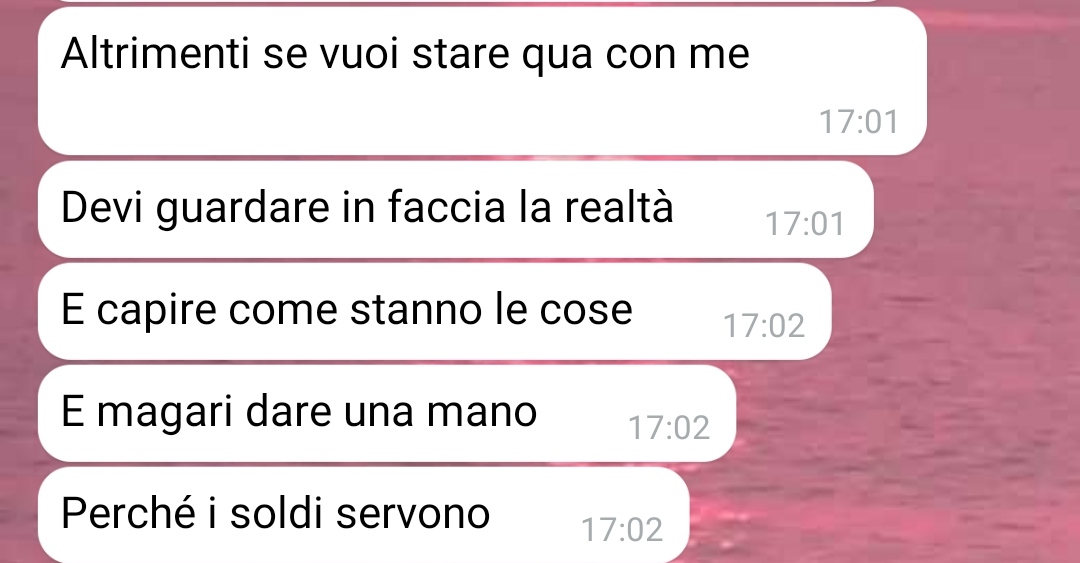This screenshot has width=1080, height=563.
Task: Click the 17:01 timestamp beside 'la realtà'
Action: pos(805,224)
